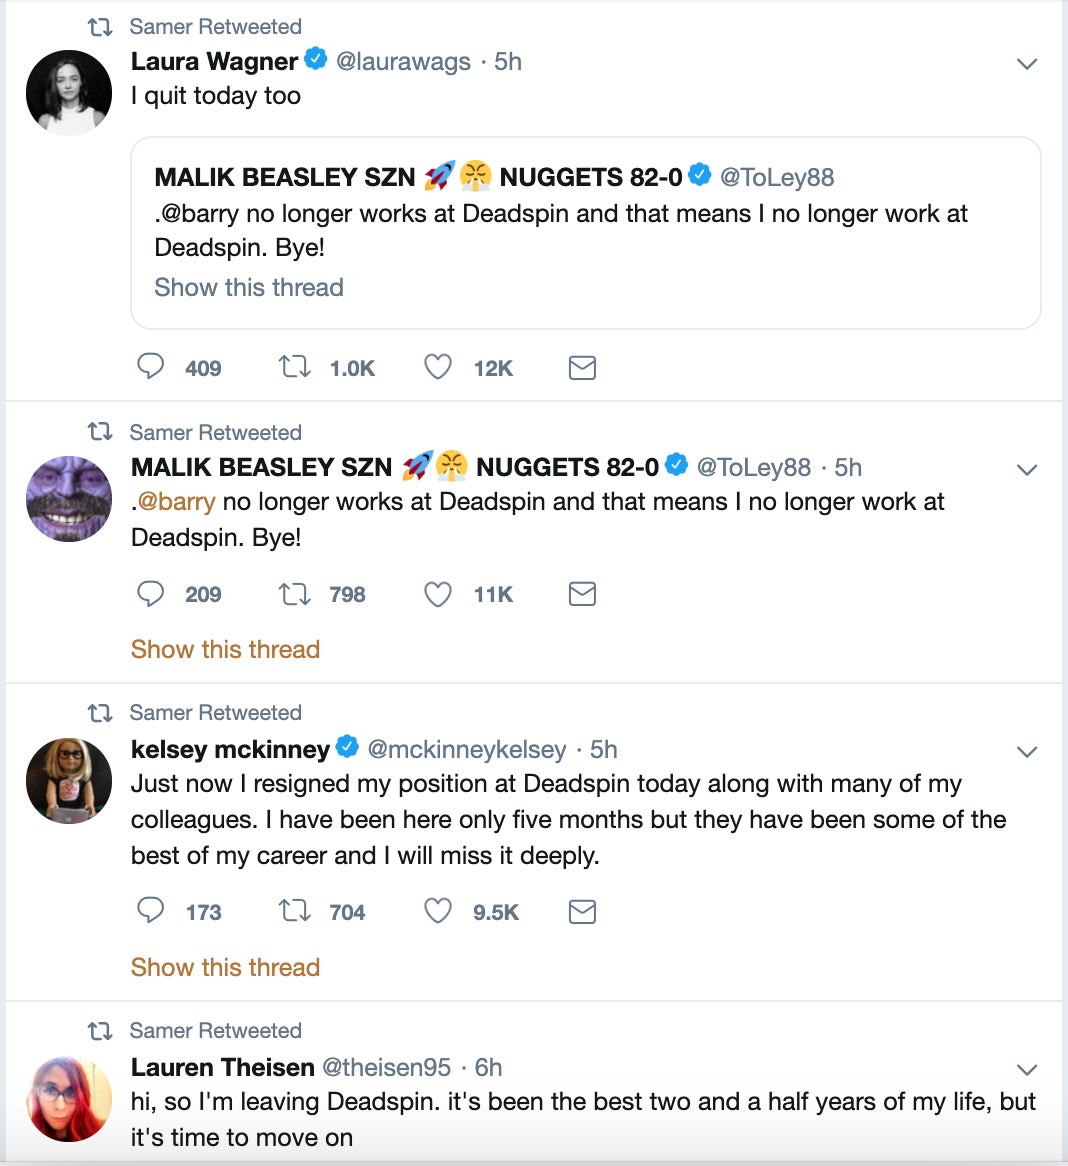Image resolution: width=1068 pixels, height=1166 pixels.
Task: Open the dropdown arrow on Lauren Theisen's tweet
Action: click(x=1026, y=1070)
